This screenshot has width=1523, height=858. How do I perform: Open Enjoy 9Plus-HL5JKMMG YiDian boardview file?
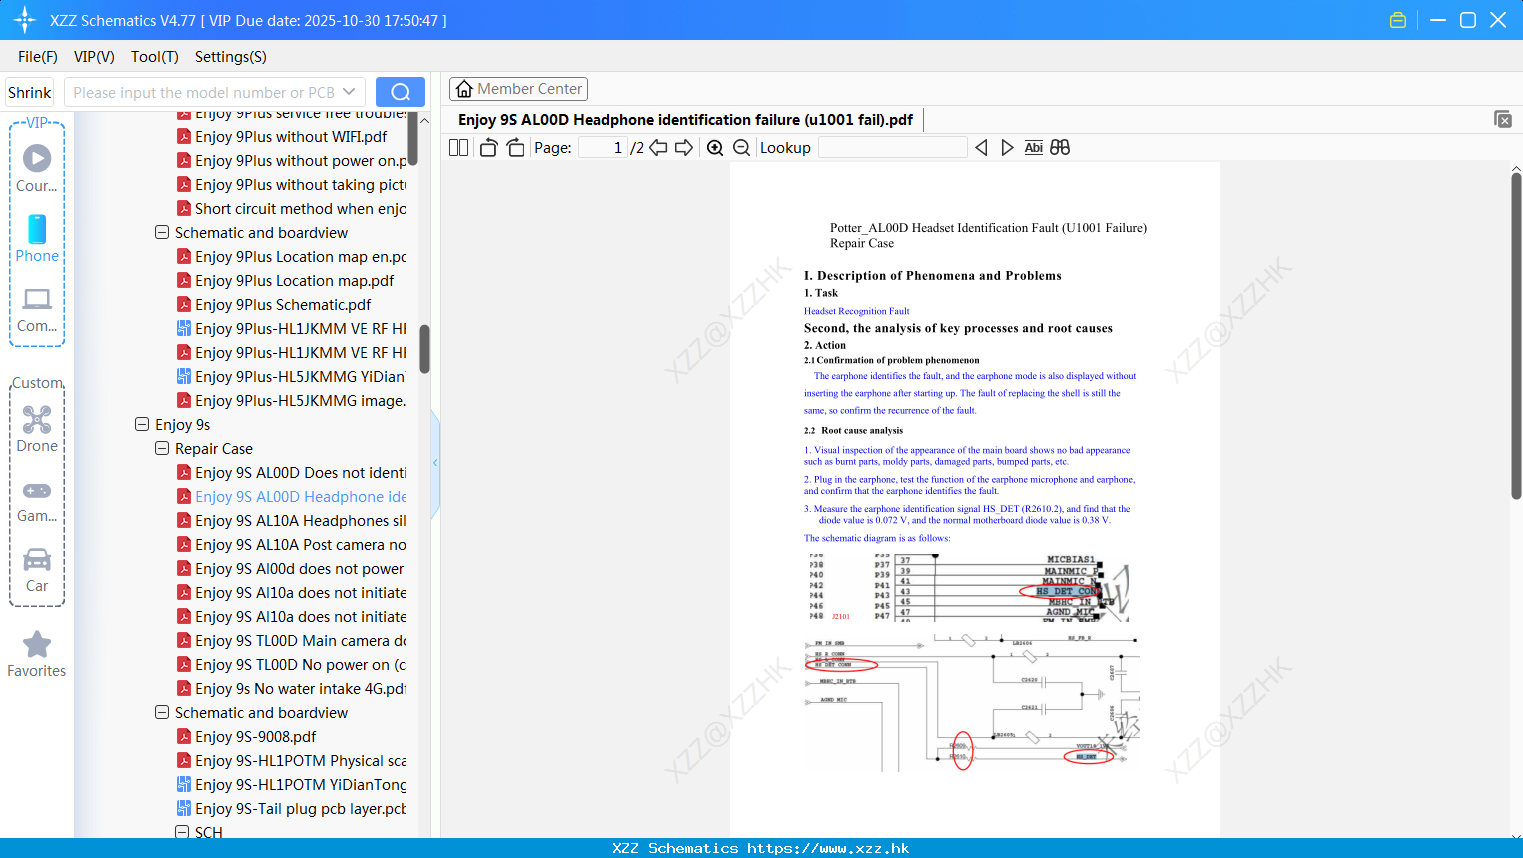point(291,377)
